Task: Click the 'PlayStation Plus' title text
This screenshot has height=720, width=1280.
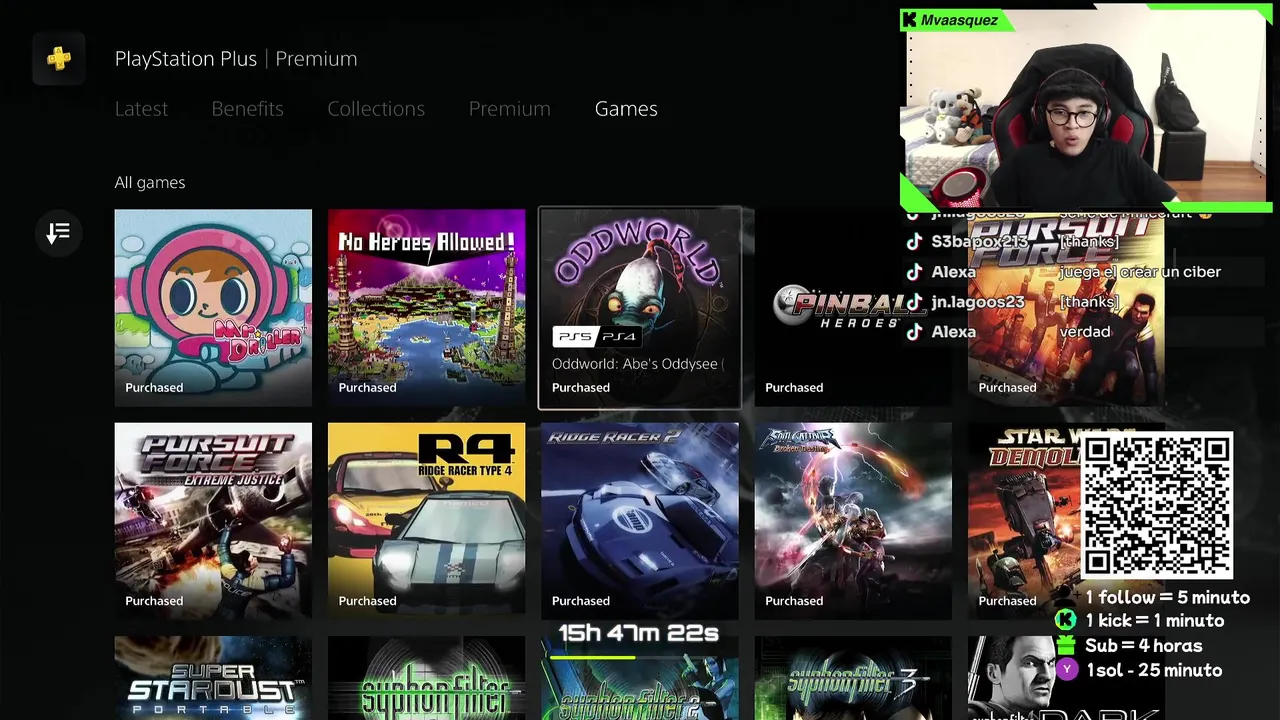Action: (x=186, y=59)
